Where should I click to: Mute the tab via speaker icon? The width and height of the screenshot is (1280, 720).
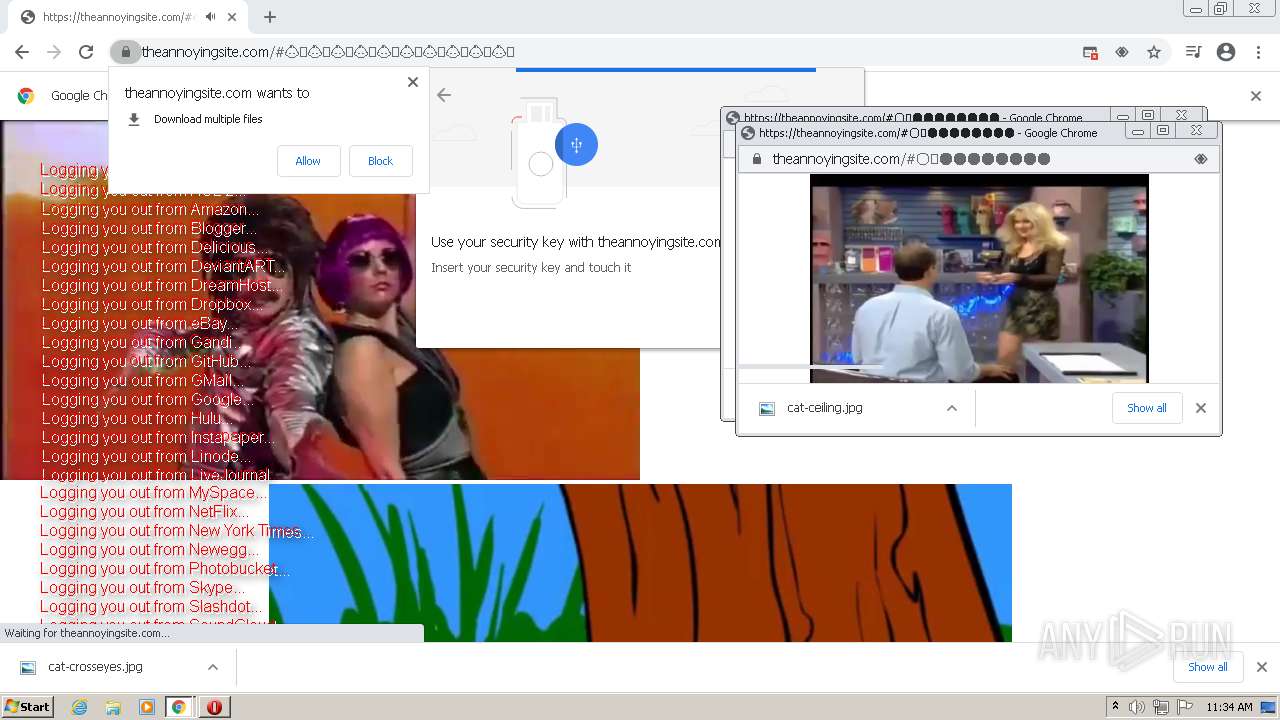[x=210, y=17]
